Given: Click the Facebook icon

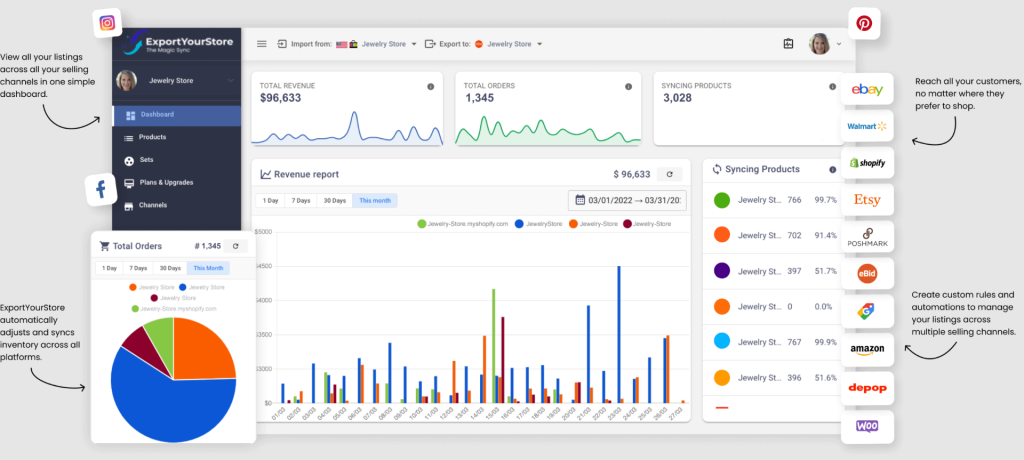Looking at the screenshot, I should [x=101, y=190].
